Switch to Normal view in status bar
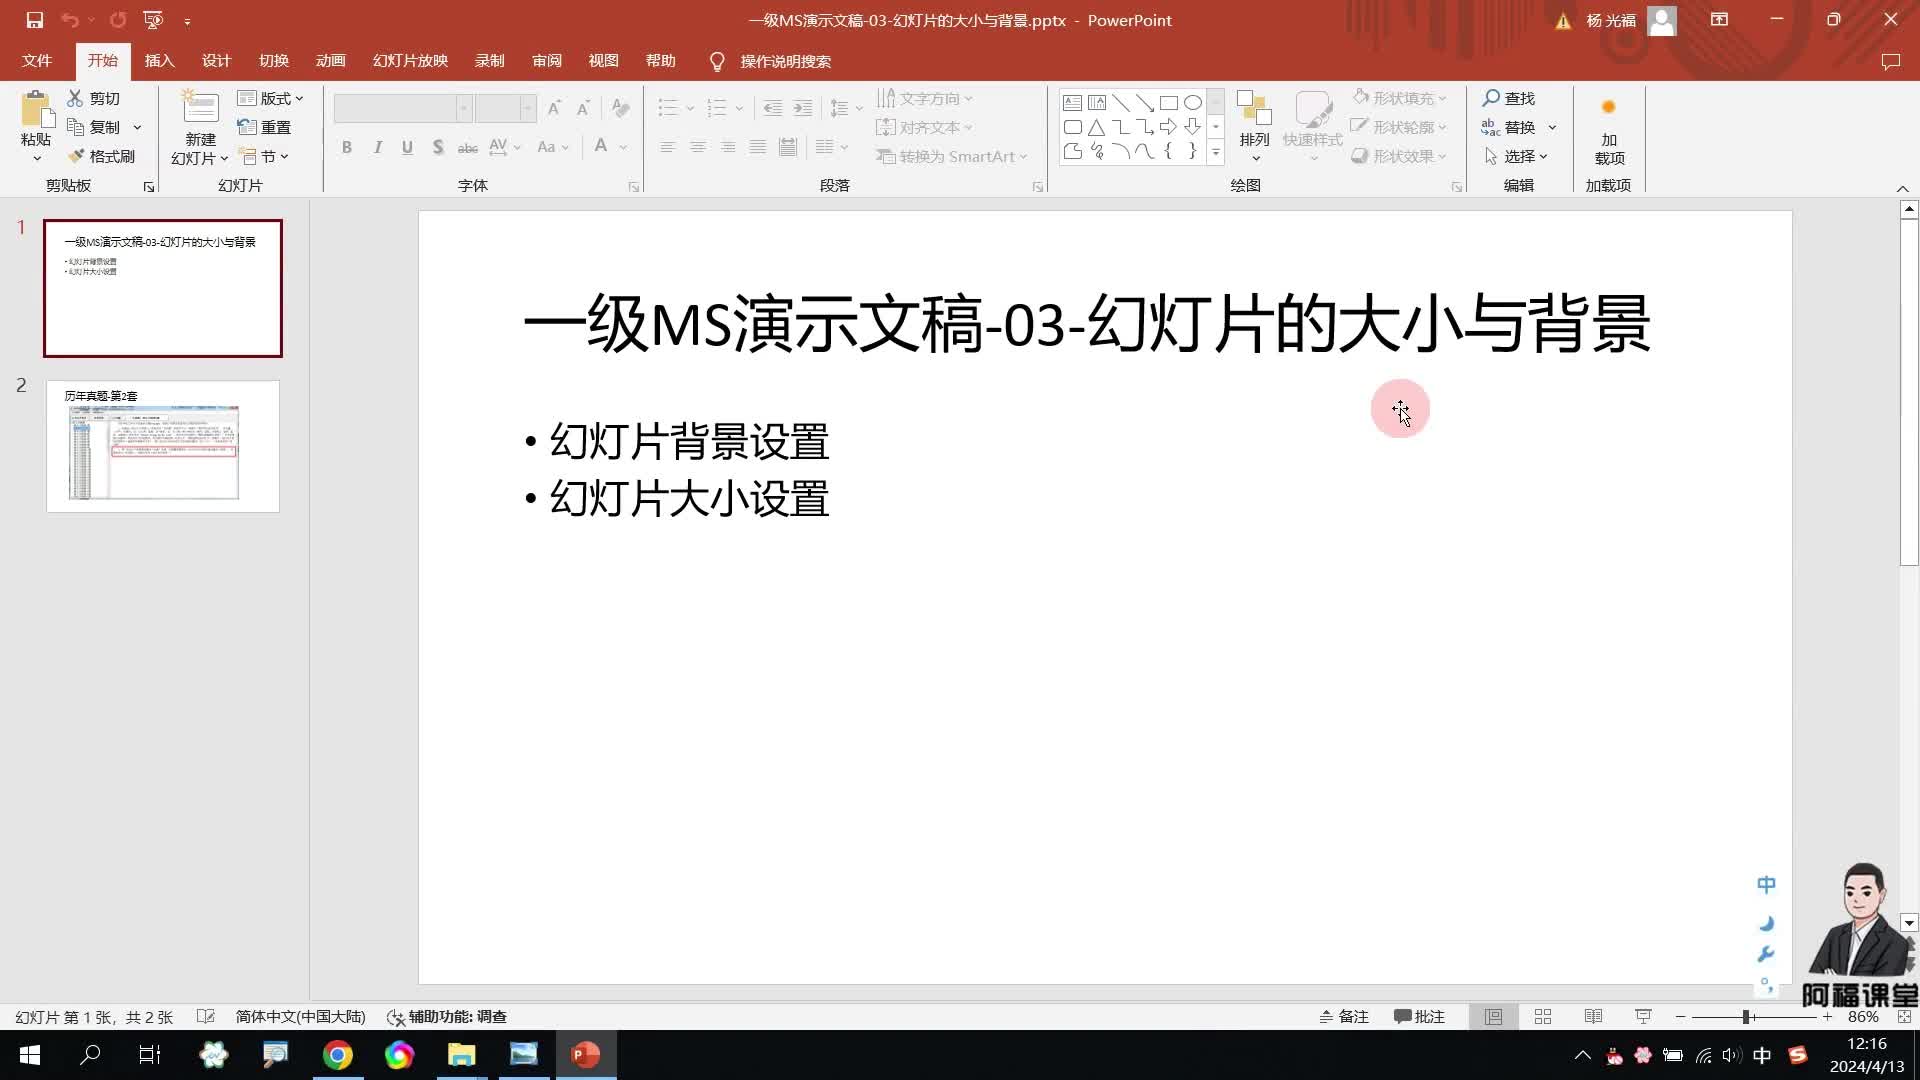Image resolution: width=1920 pixels, height=1080 pixels. [x=1493, y=1017]
